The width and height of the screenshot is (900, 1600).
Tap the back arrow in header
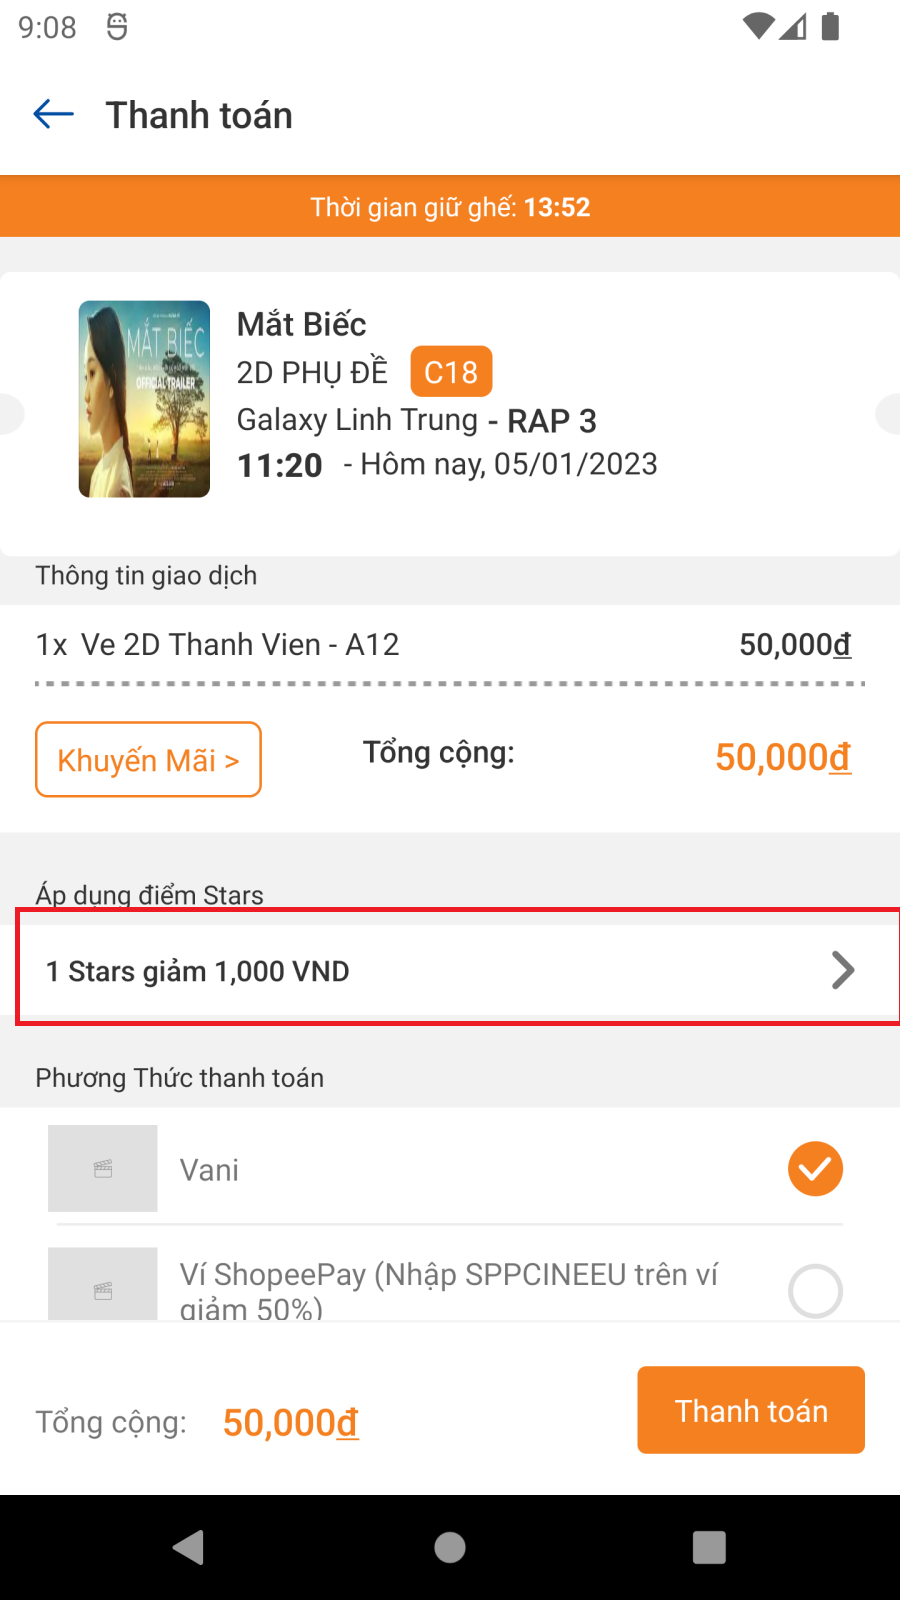click(x=54, y=115)
